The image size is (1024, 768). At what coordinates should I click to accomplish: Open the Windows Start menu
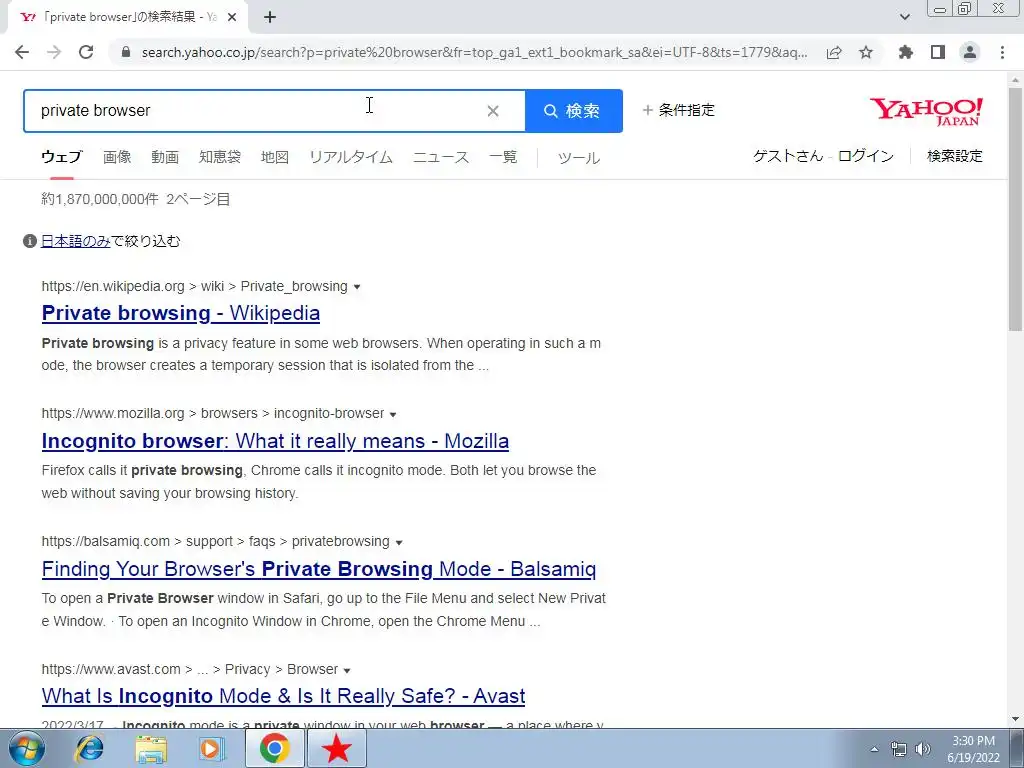[27, 748]
